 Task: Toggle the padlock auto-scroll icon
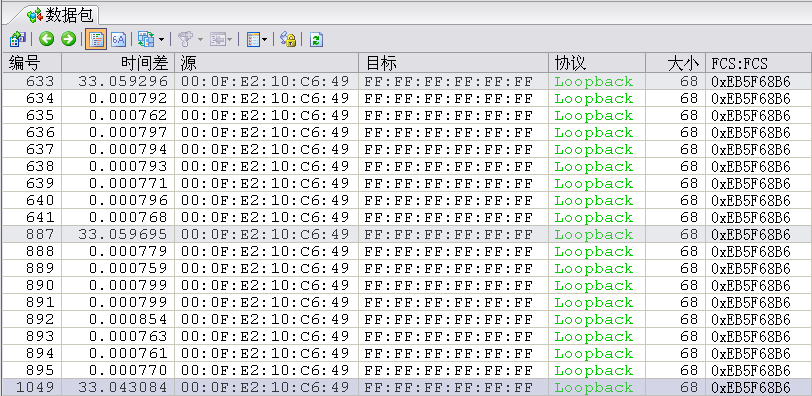[x=288, y=39]
